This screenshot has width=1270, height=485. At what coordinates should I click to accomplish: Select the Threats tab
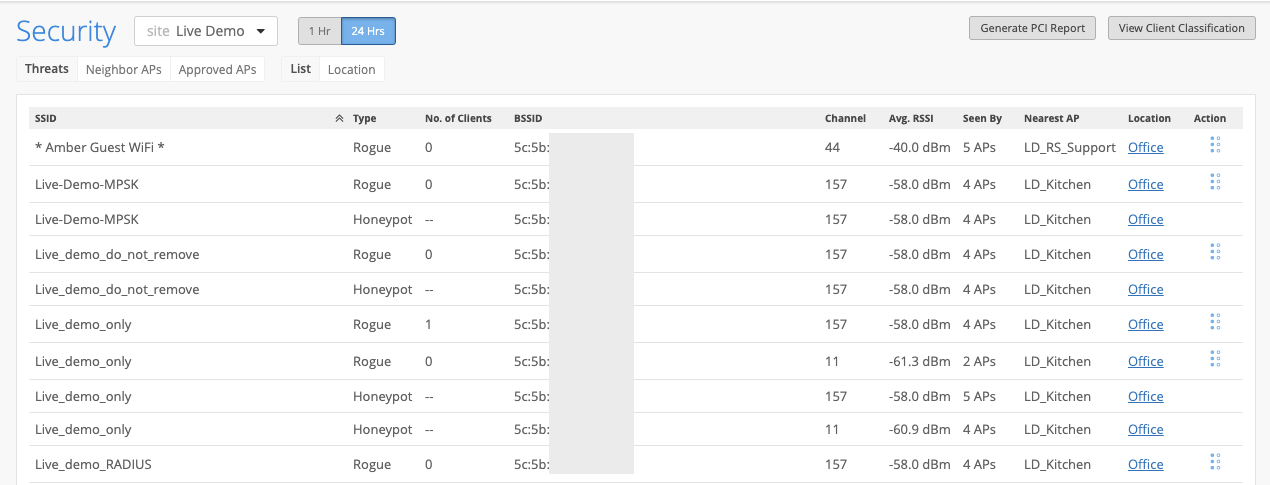[x=47, y=69]
